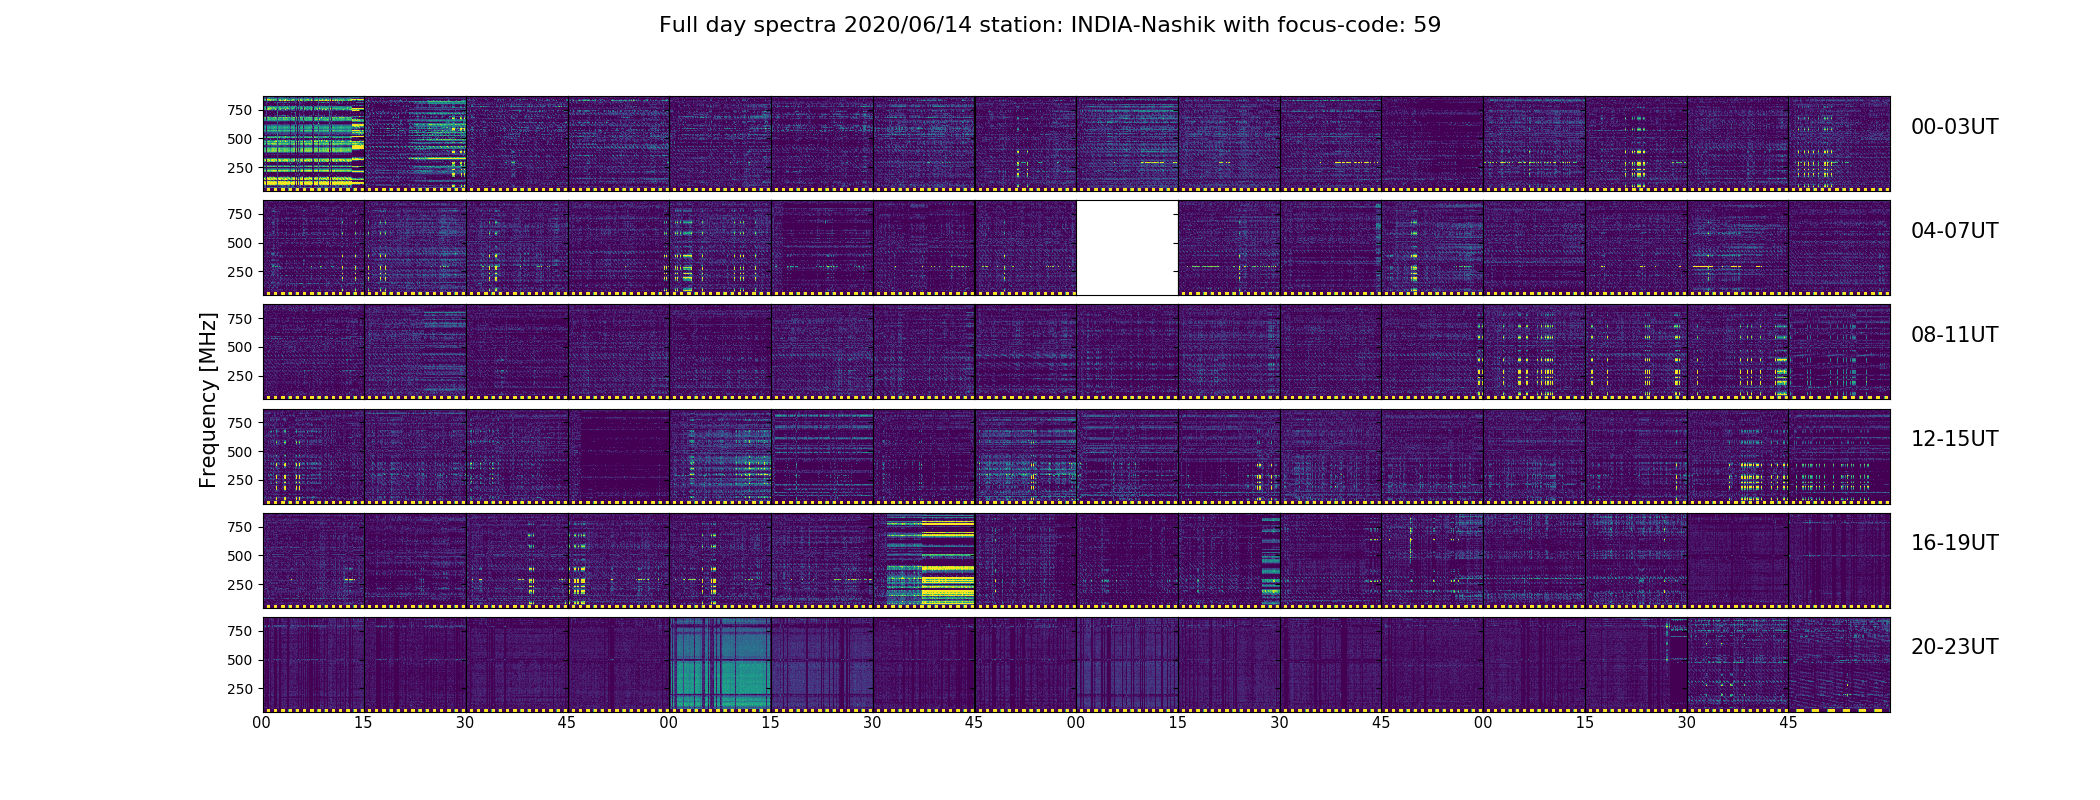Screen dimensions: 2100x800
Task: Select the 16-19UT row label
Action: click(1954, 543)
